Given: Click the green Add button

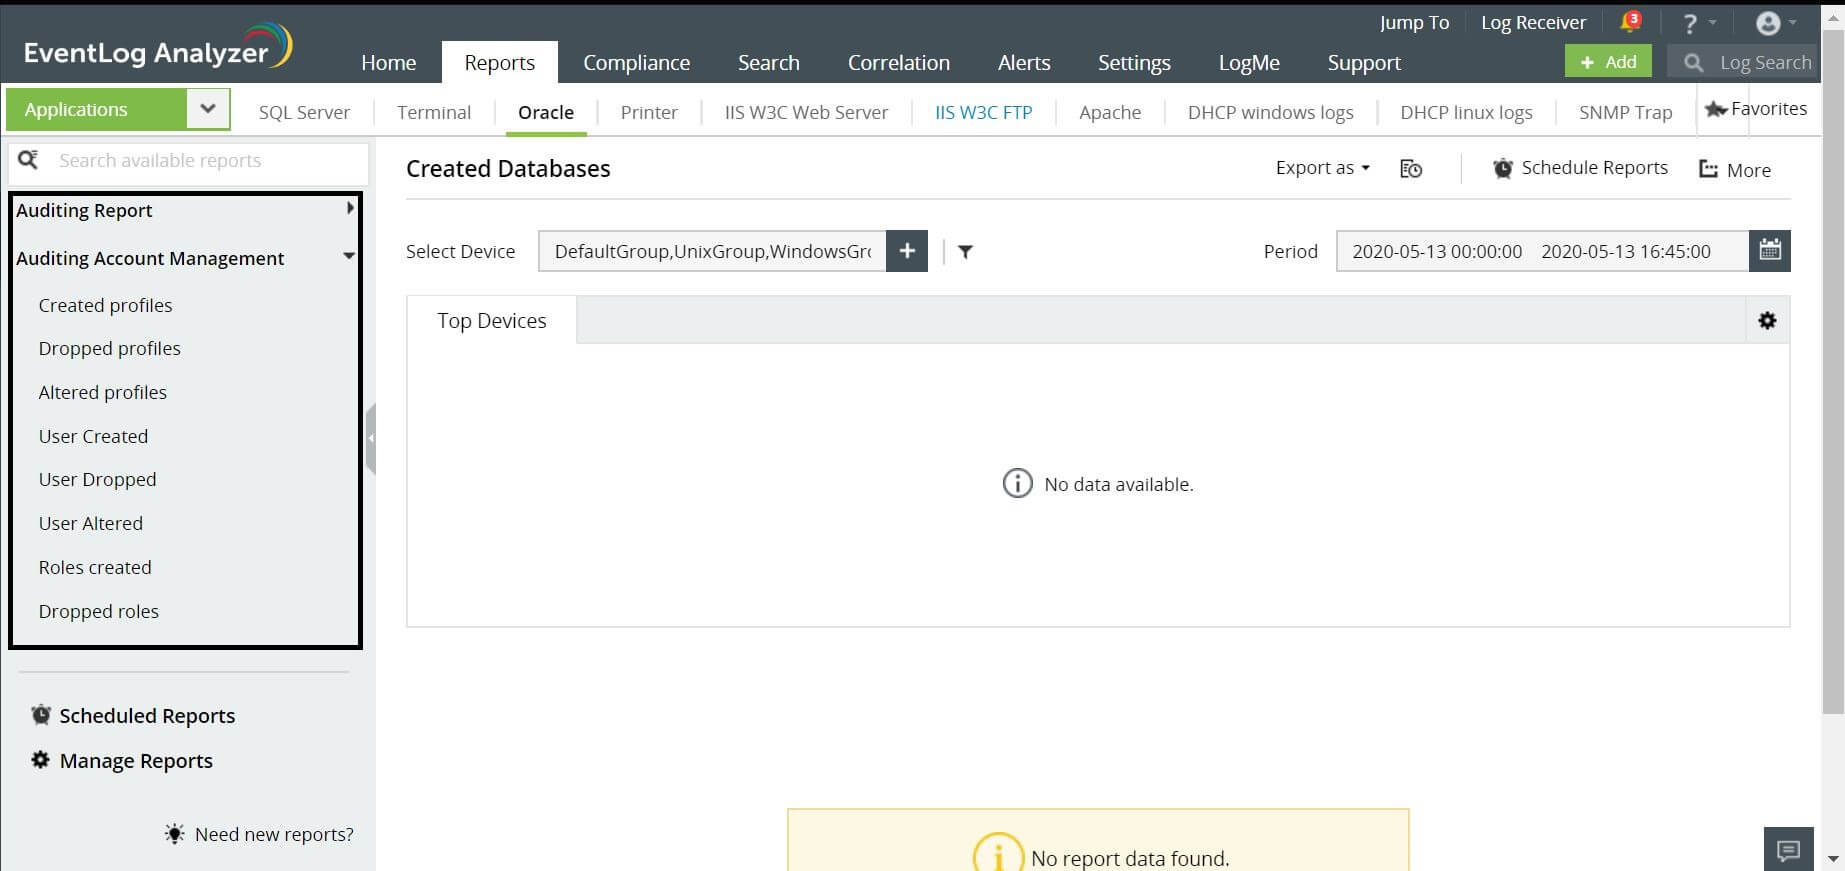Looking at the screenshot, I should [1608, 62].
